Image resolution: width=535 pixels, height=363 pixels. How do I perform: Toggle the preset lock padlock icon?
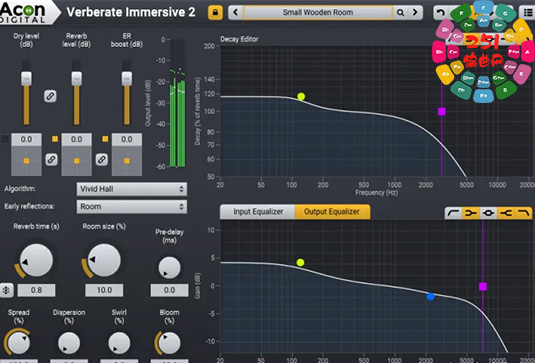pyautogui.click(x=215, y=13)
